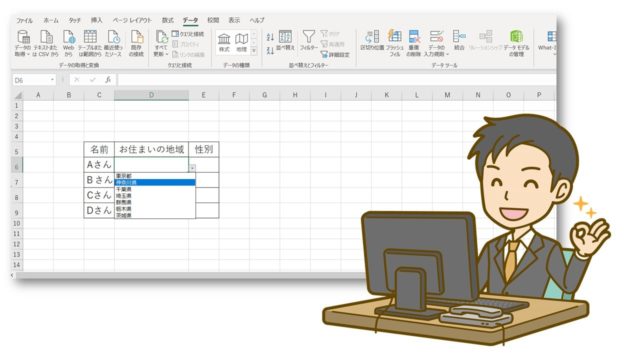Choose 千葉県 from dropdown list
Viewport: 640px width, 360px height.
155,189
